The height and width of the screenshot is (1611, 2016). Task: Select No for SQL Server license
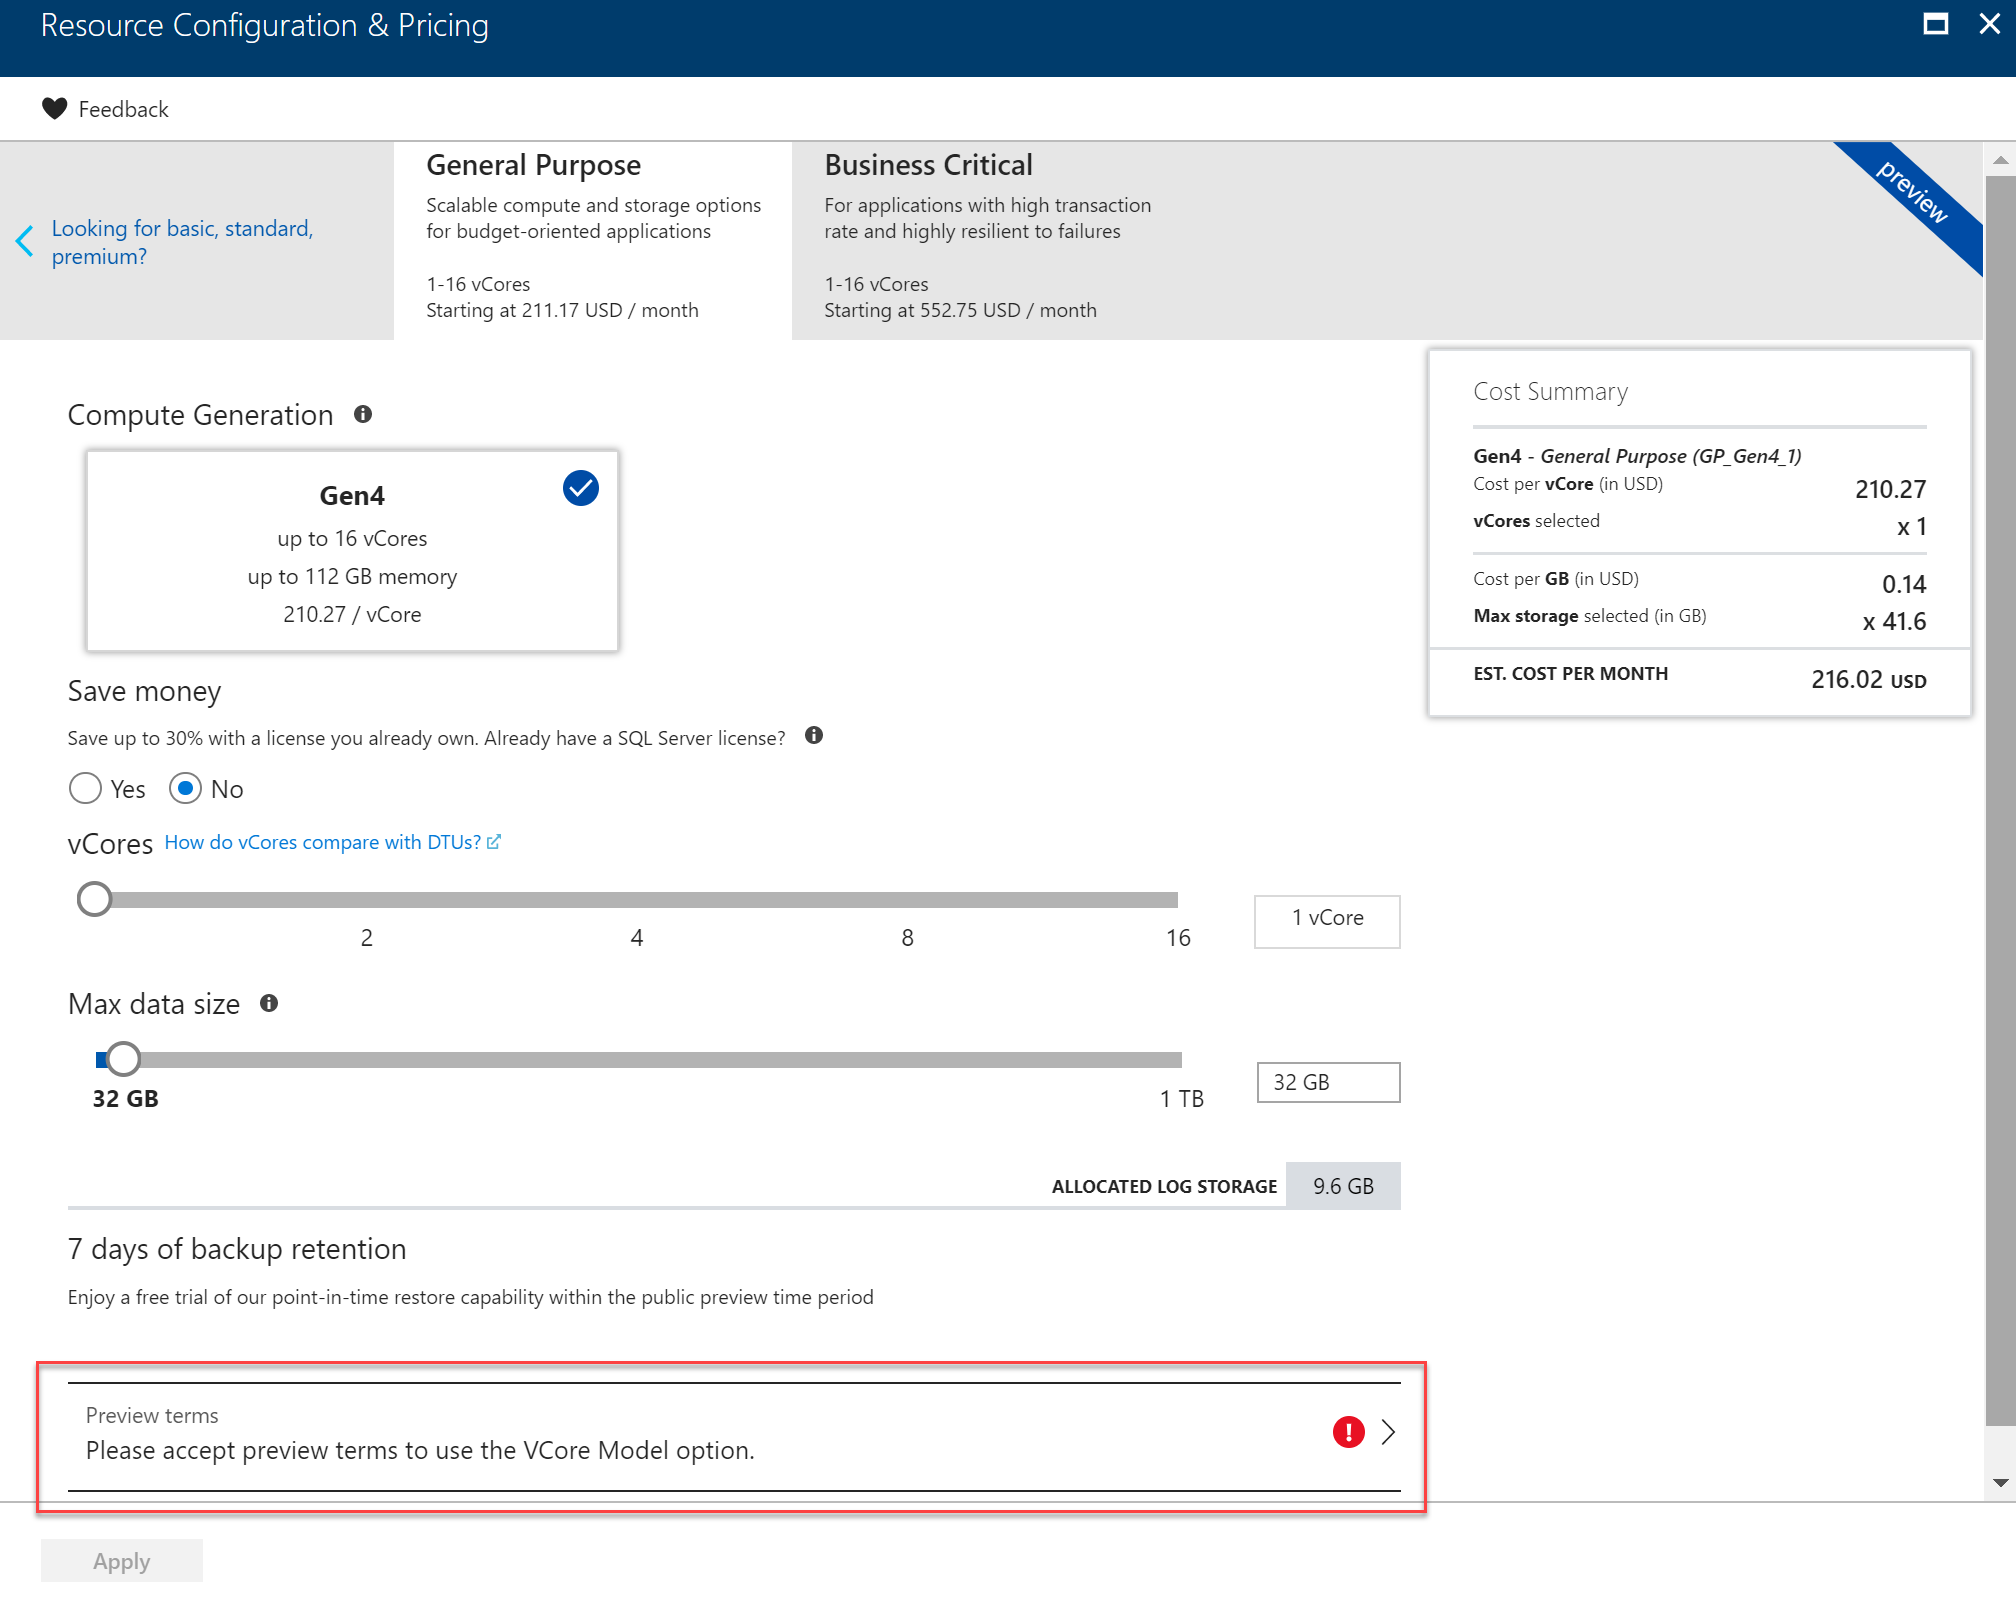tap(186, 789)
